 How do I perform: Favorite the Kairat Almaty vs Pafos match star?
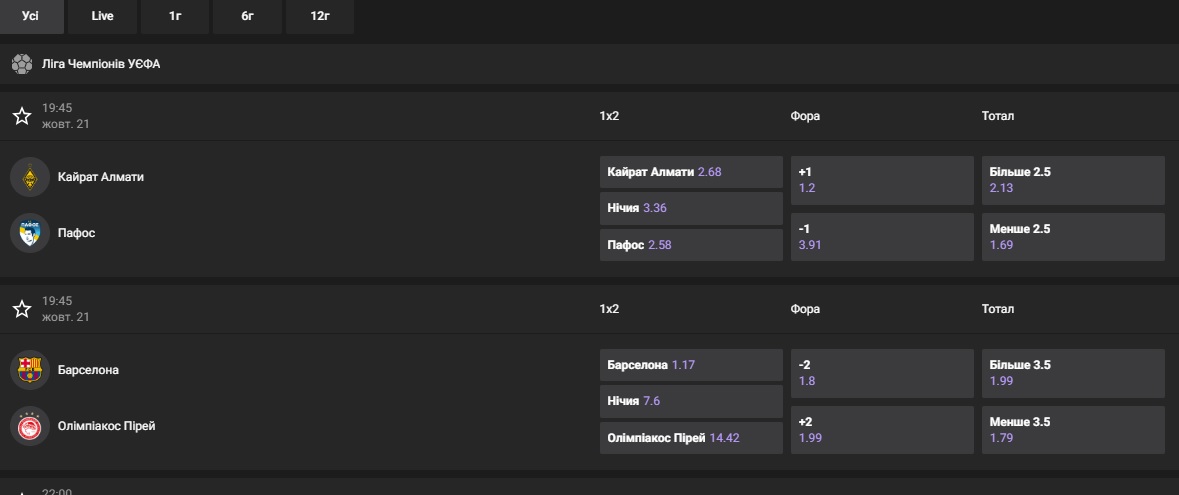(22, 116)
